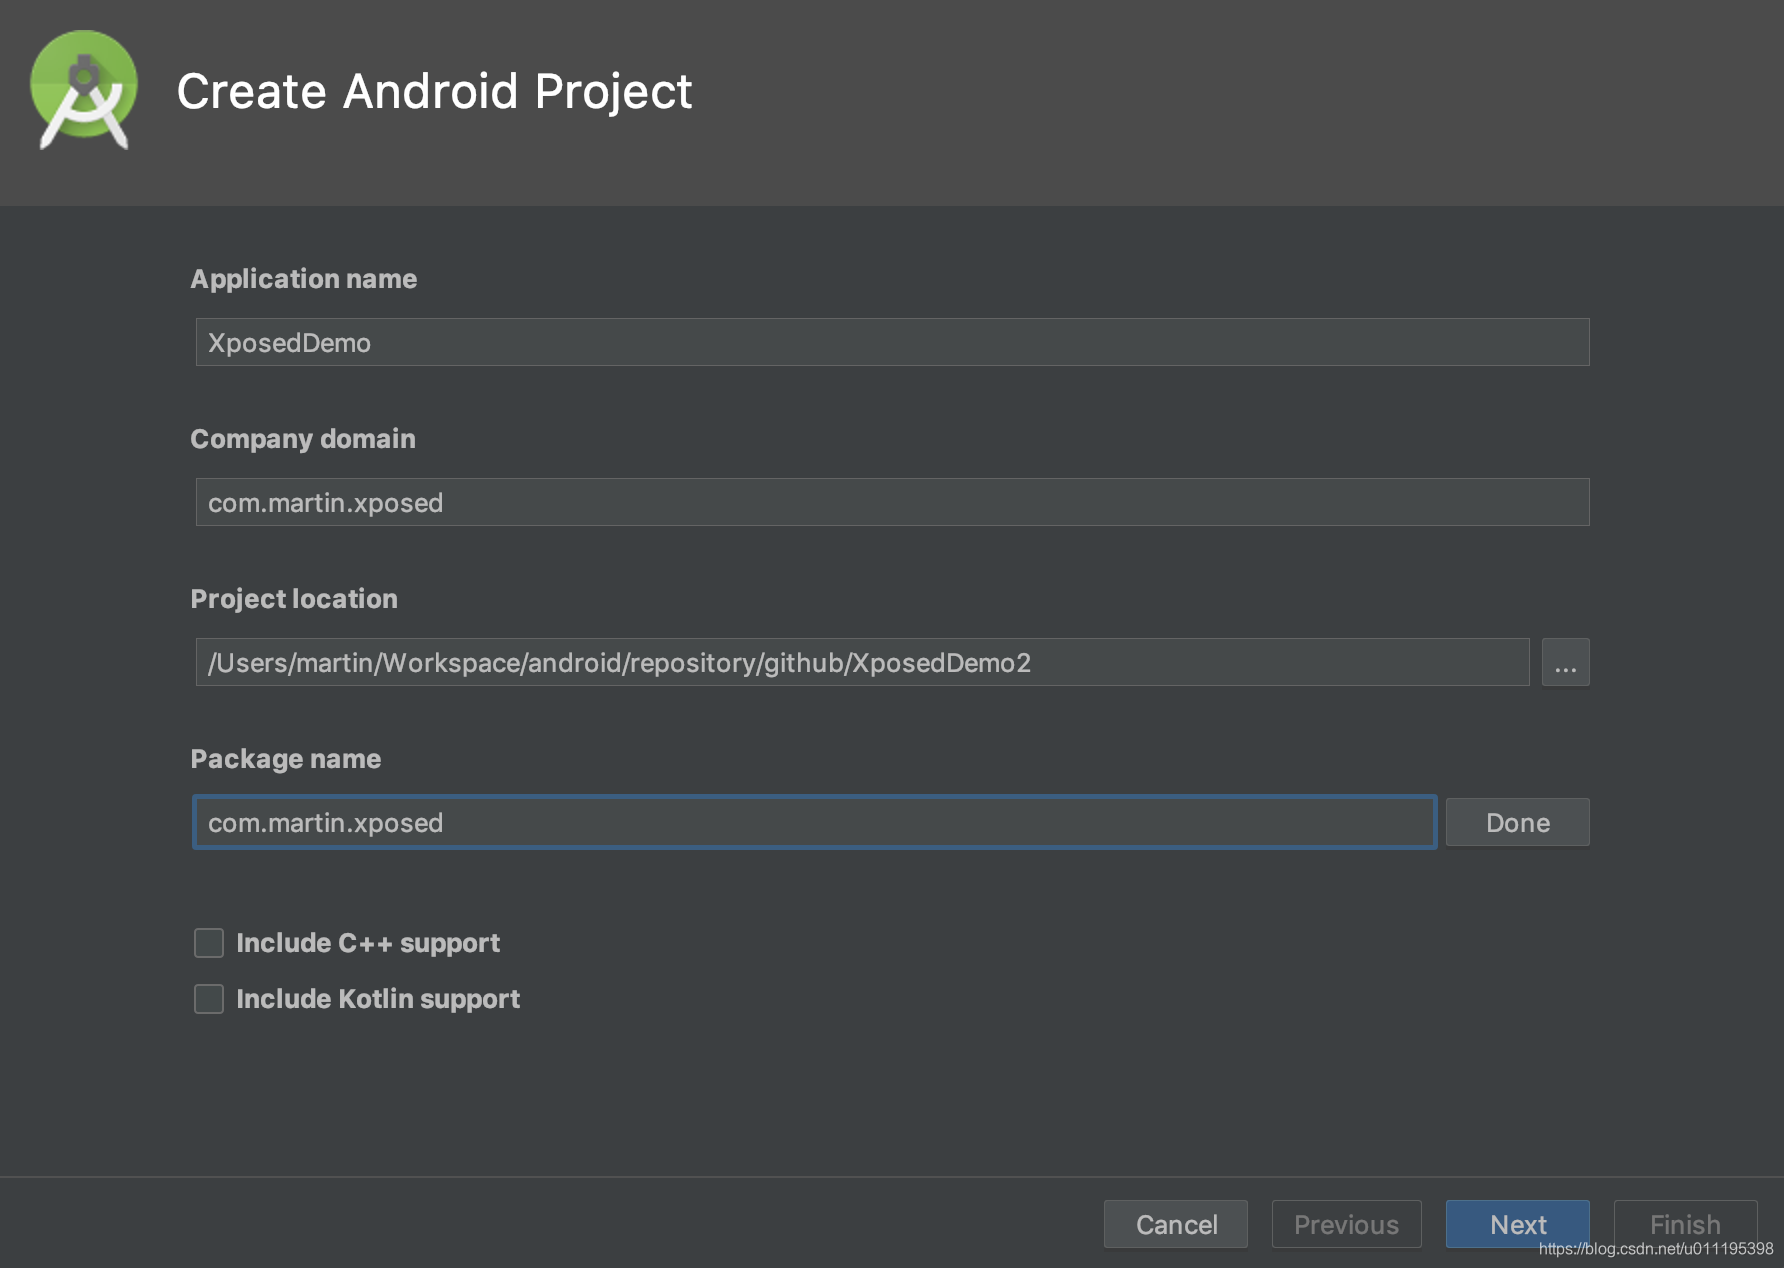Click the Project location path field
Screen dimensions: 1784x1268
862,662
